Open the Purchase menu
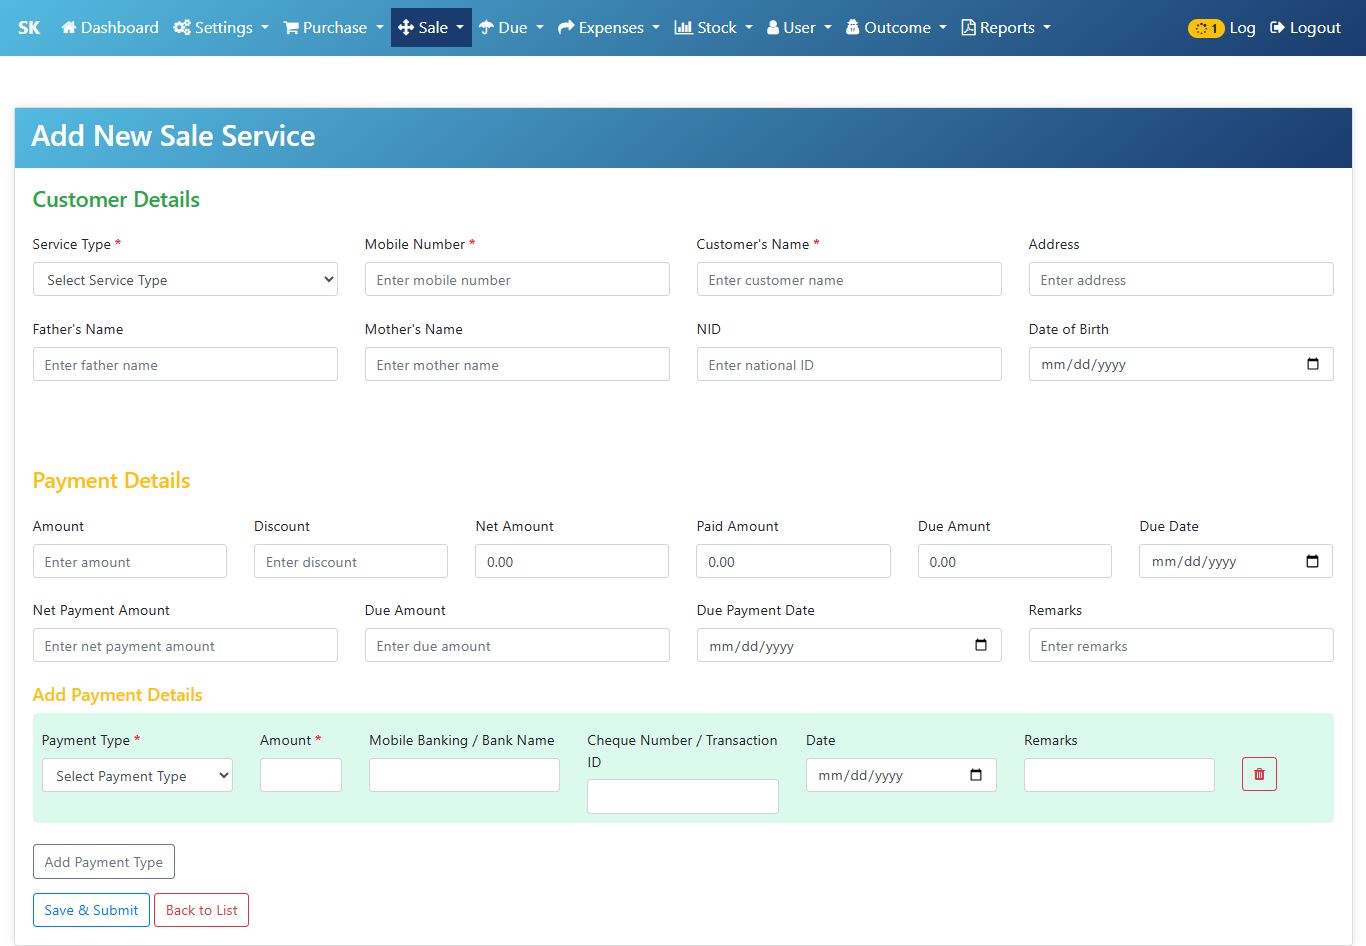This screenshot has width=1366, height=946. click(x=333, y=28)
